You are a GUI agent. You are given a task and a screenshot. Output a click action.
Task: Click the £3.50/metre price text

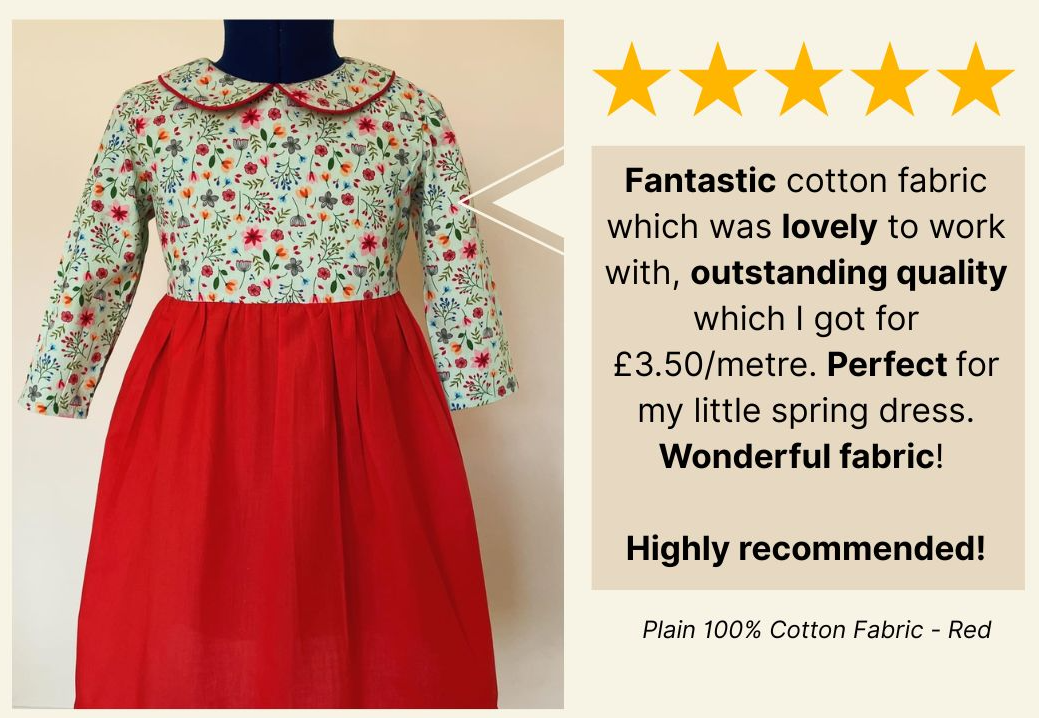tap(714, 365)
